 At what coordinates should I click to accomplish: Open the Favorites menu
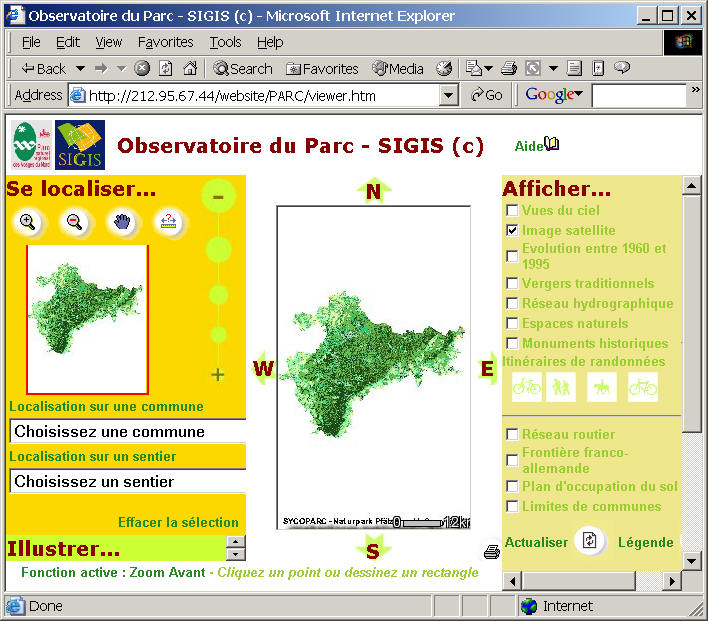coord(165,42)
